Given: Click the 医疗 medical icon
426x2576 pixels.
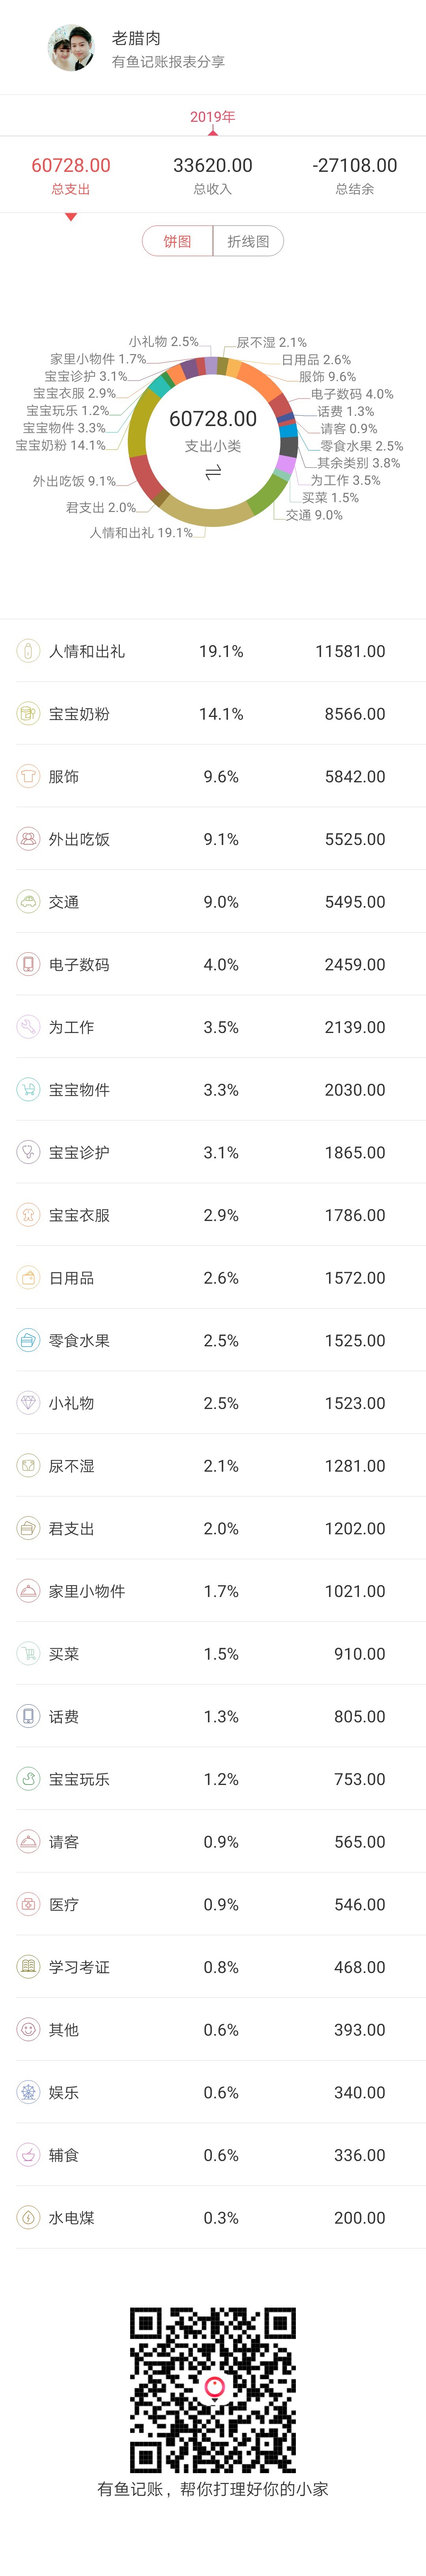Looking at the screenshot, I should click(x=28, y=1904).
